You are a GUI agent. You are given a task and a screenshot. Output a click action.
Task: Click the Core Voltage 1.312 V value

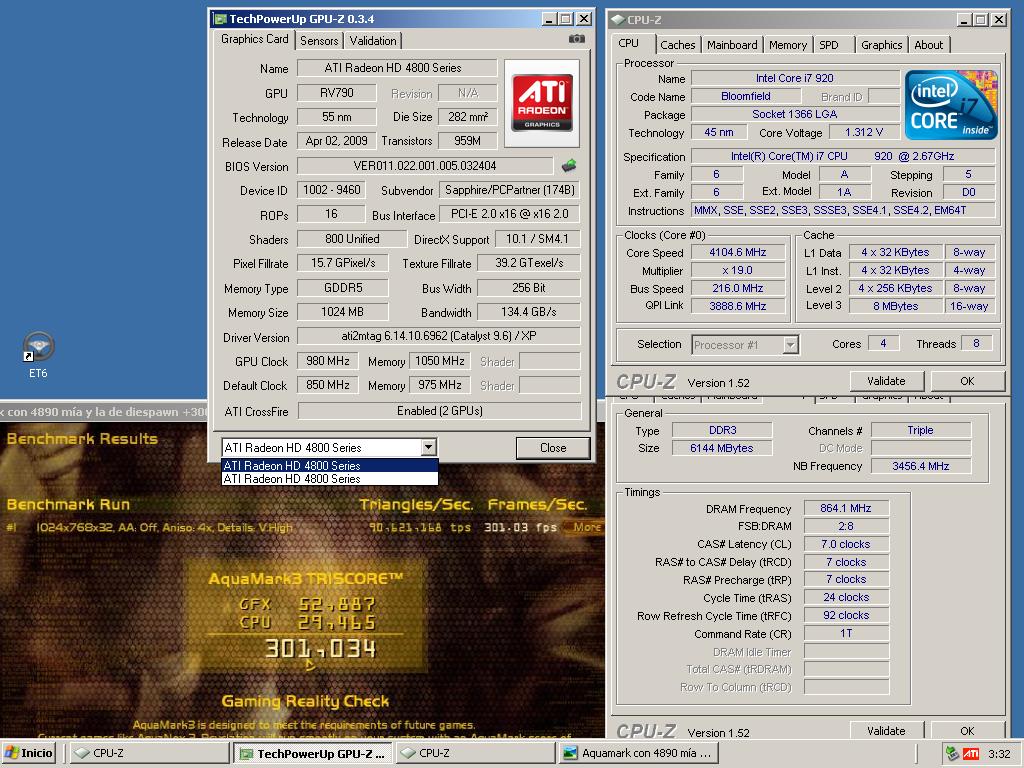point(863,133)
